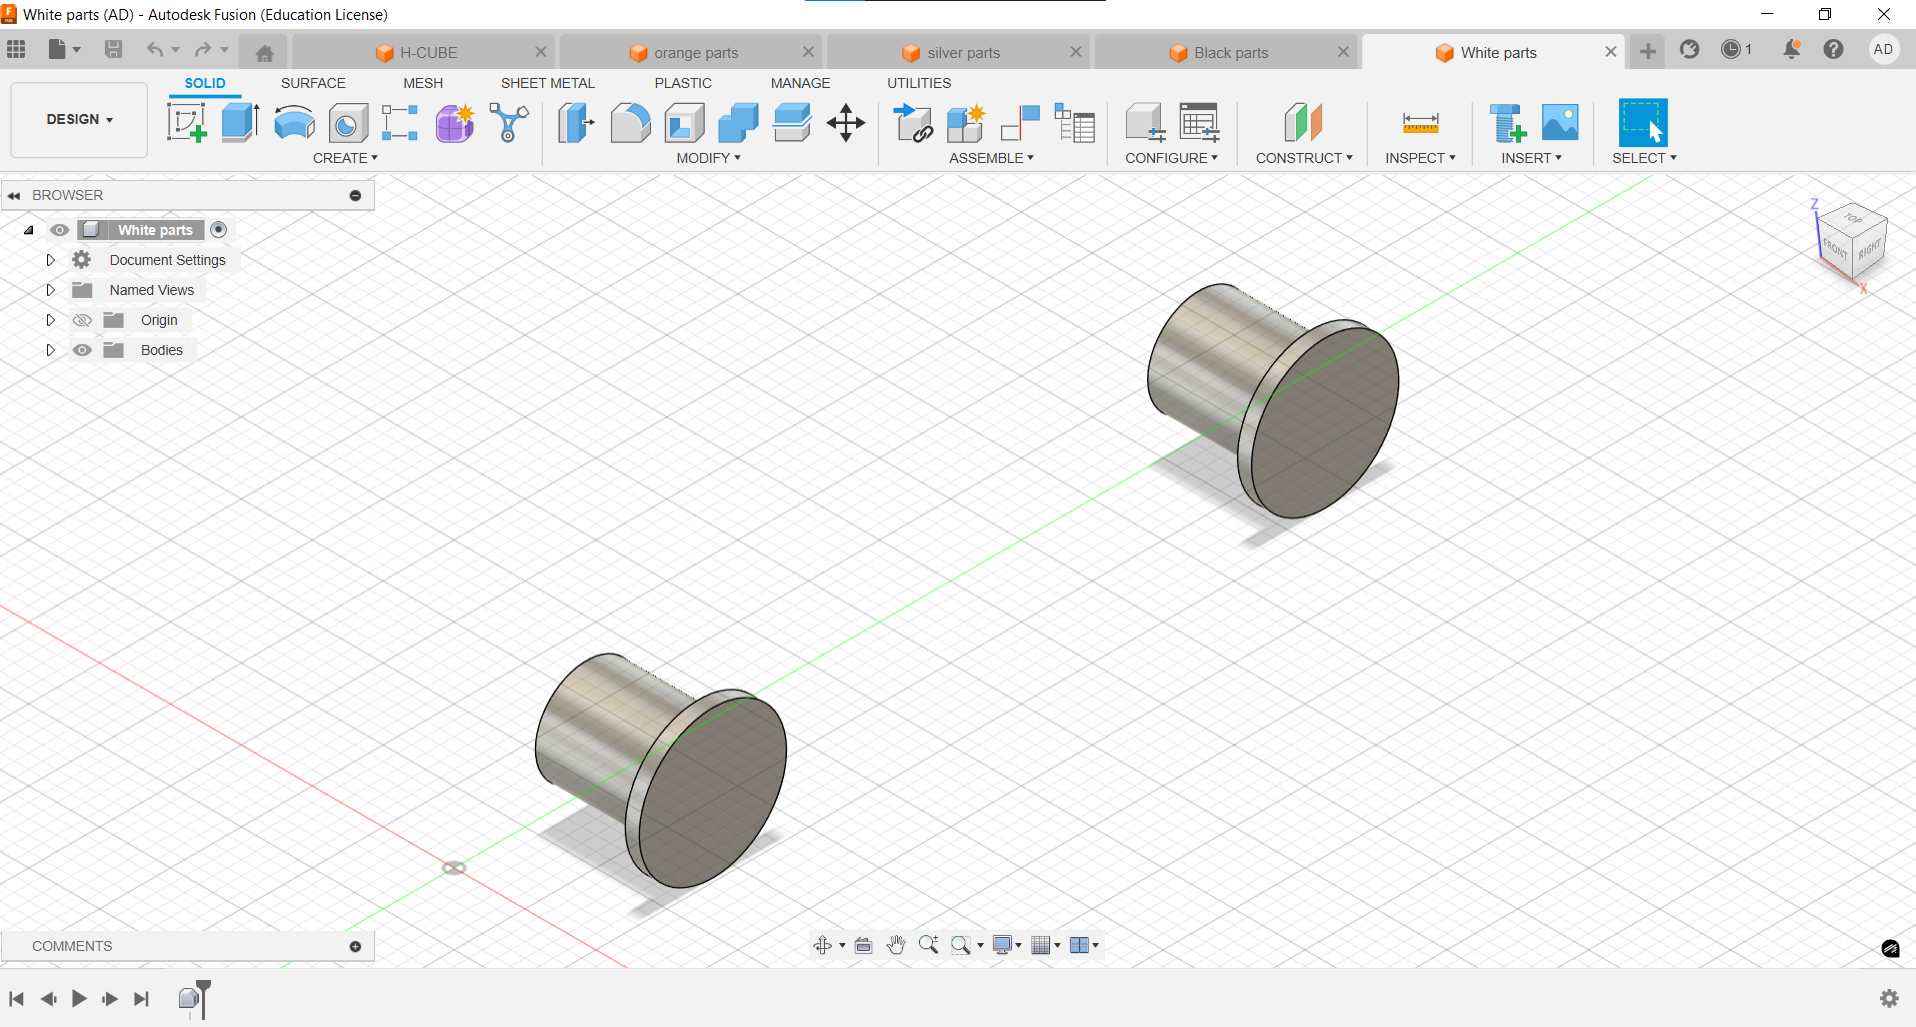Select the Combine tool icon

pos(738,123)
